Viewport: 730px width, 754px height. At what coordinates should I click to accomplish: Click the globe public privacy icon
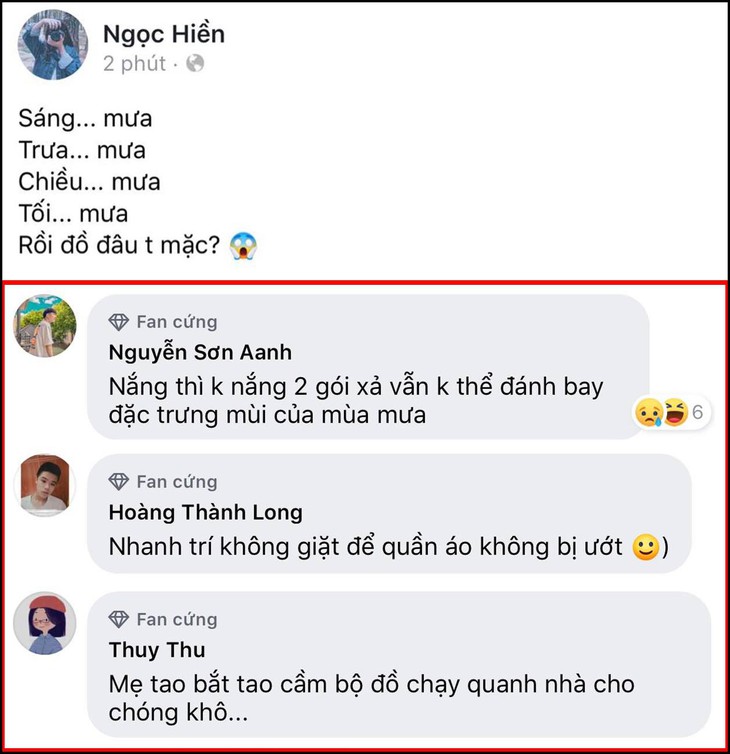coord(196,64)
